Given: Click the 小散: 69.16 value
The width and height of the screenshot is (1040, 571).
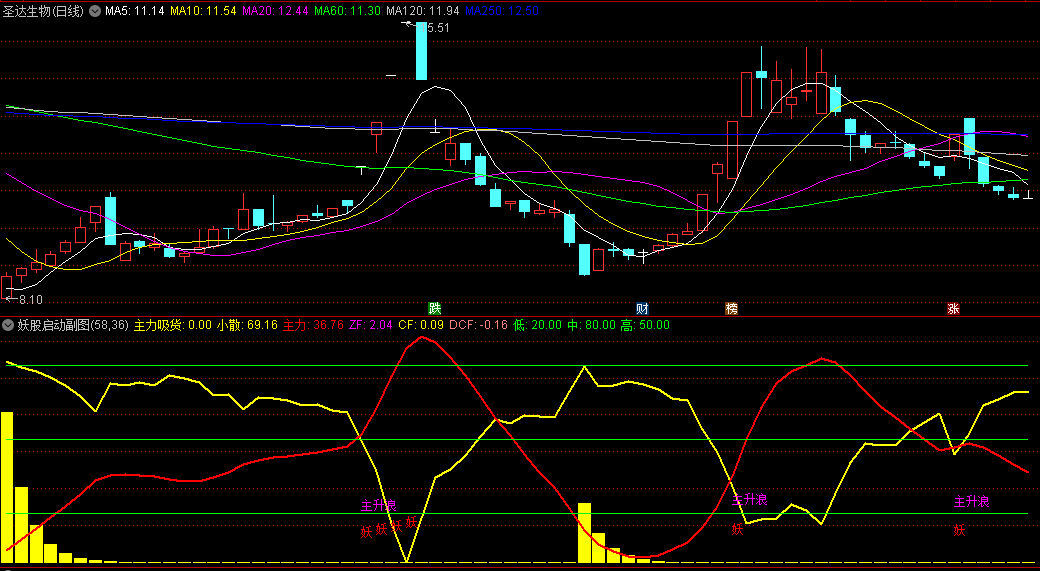Looking at the screenshot, I should tap(247, 325).
